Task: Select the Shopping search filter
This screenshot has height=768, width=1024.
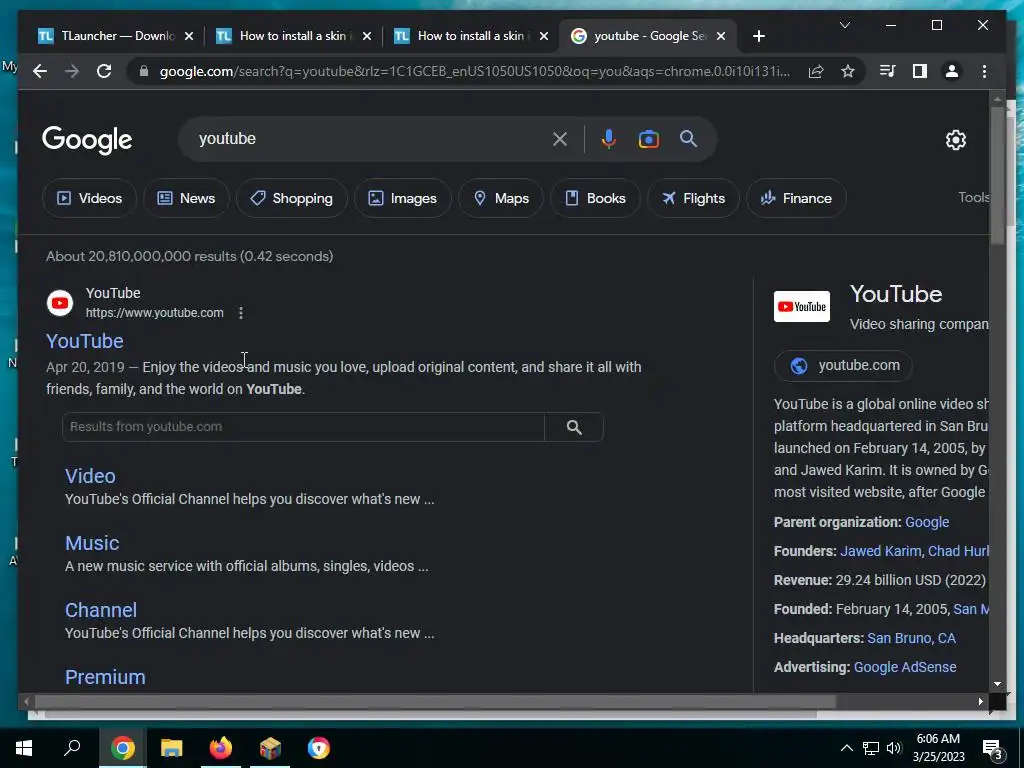Action: coord(291,198)
